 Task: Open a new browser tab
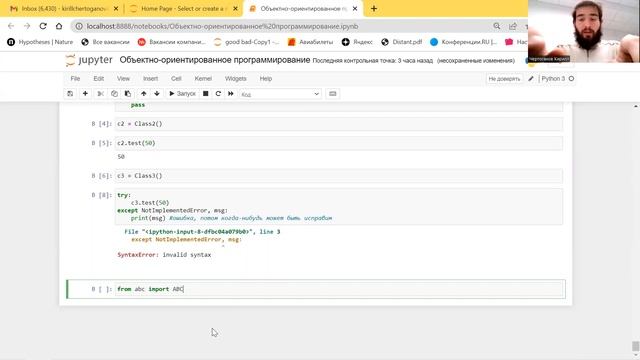pyautogui.click(x=374, y=9)
